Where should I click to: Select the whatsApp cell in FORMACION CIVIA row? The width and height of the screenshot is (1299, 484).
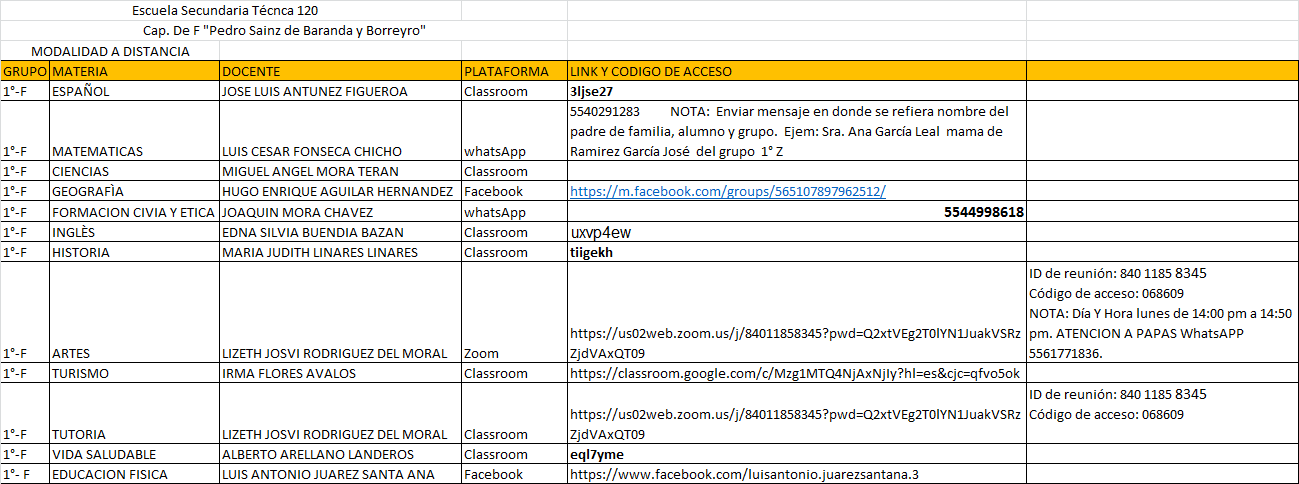point(514,212)
